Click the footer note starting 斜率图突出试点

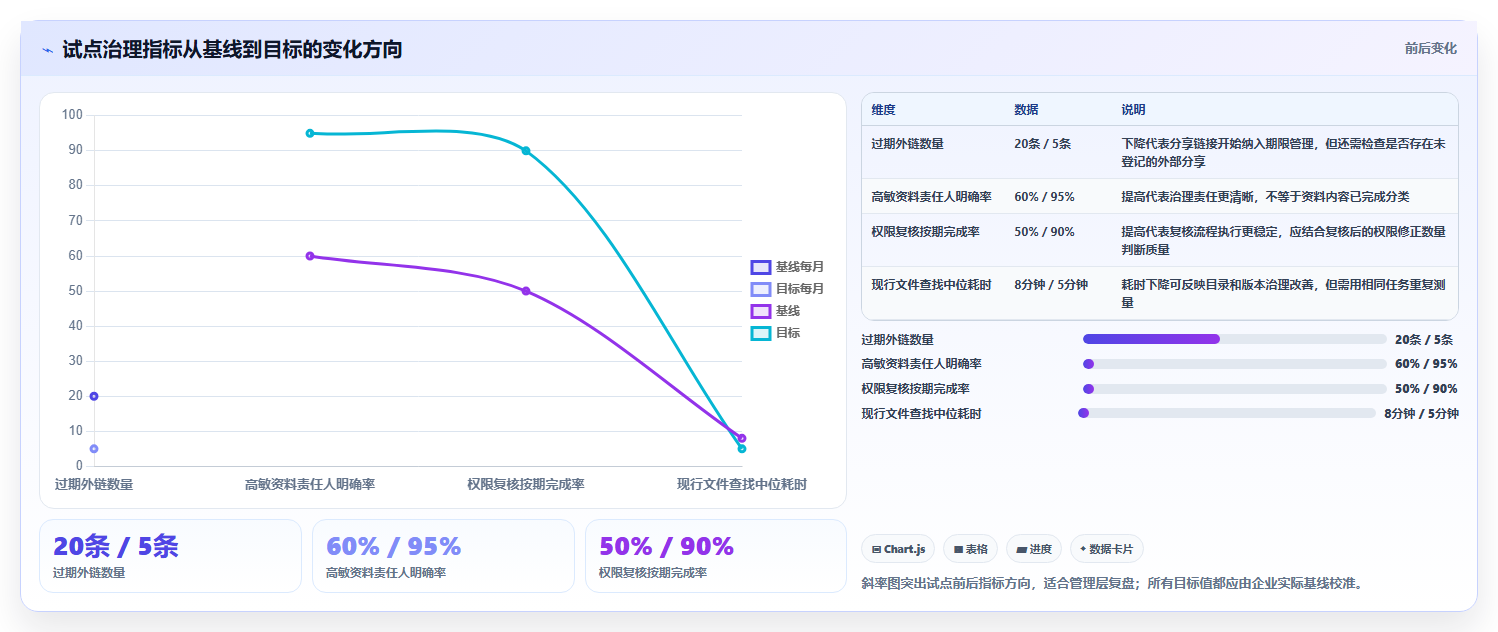(1112, 583)
